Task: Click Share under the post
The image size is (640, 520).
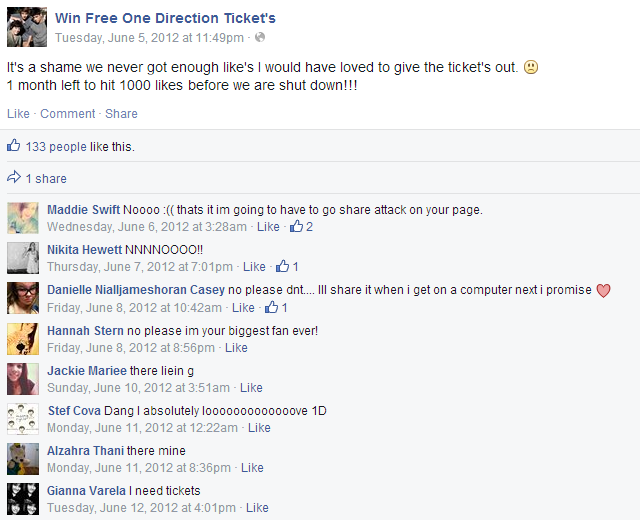Action: pyautogui.click(x=121, y=113)
